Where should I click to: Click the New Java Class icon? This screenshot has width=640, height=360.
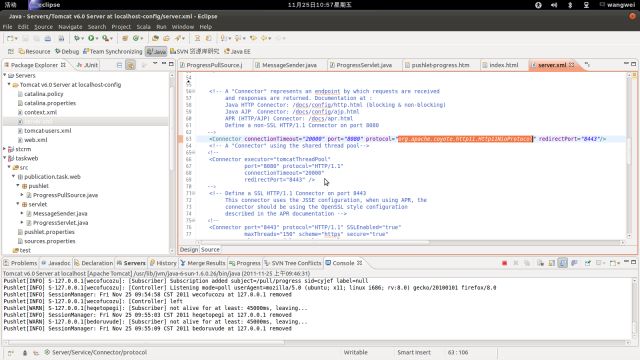[136, 38]
